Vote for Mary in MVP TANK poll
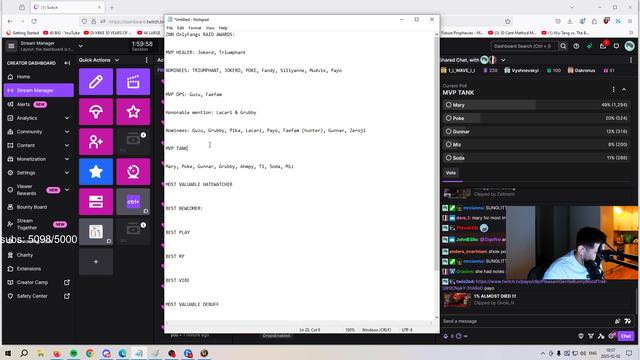 (x=536, y=105)
